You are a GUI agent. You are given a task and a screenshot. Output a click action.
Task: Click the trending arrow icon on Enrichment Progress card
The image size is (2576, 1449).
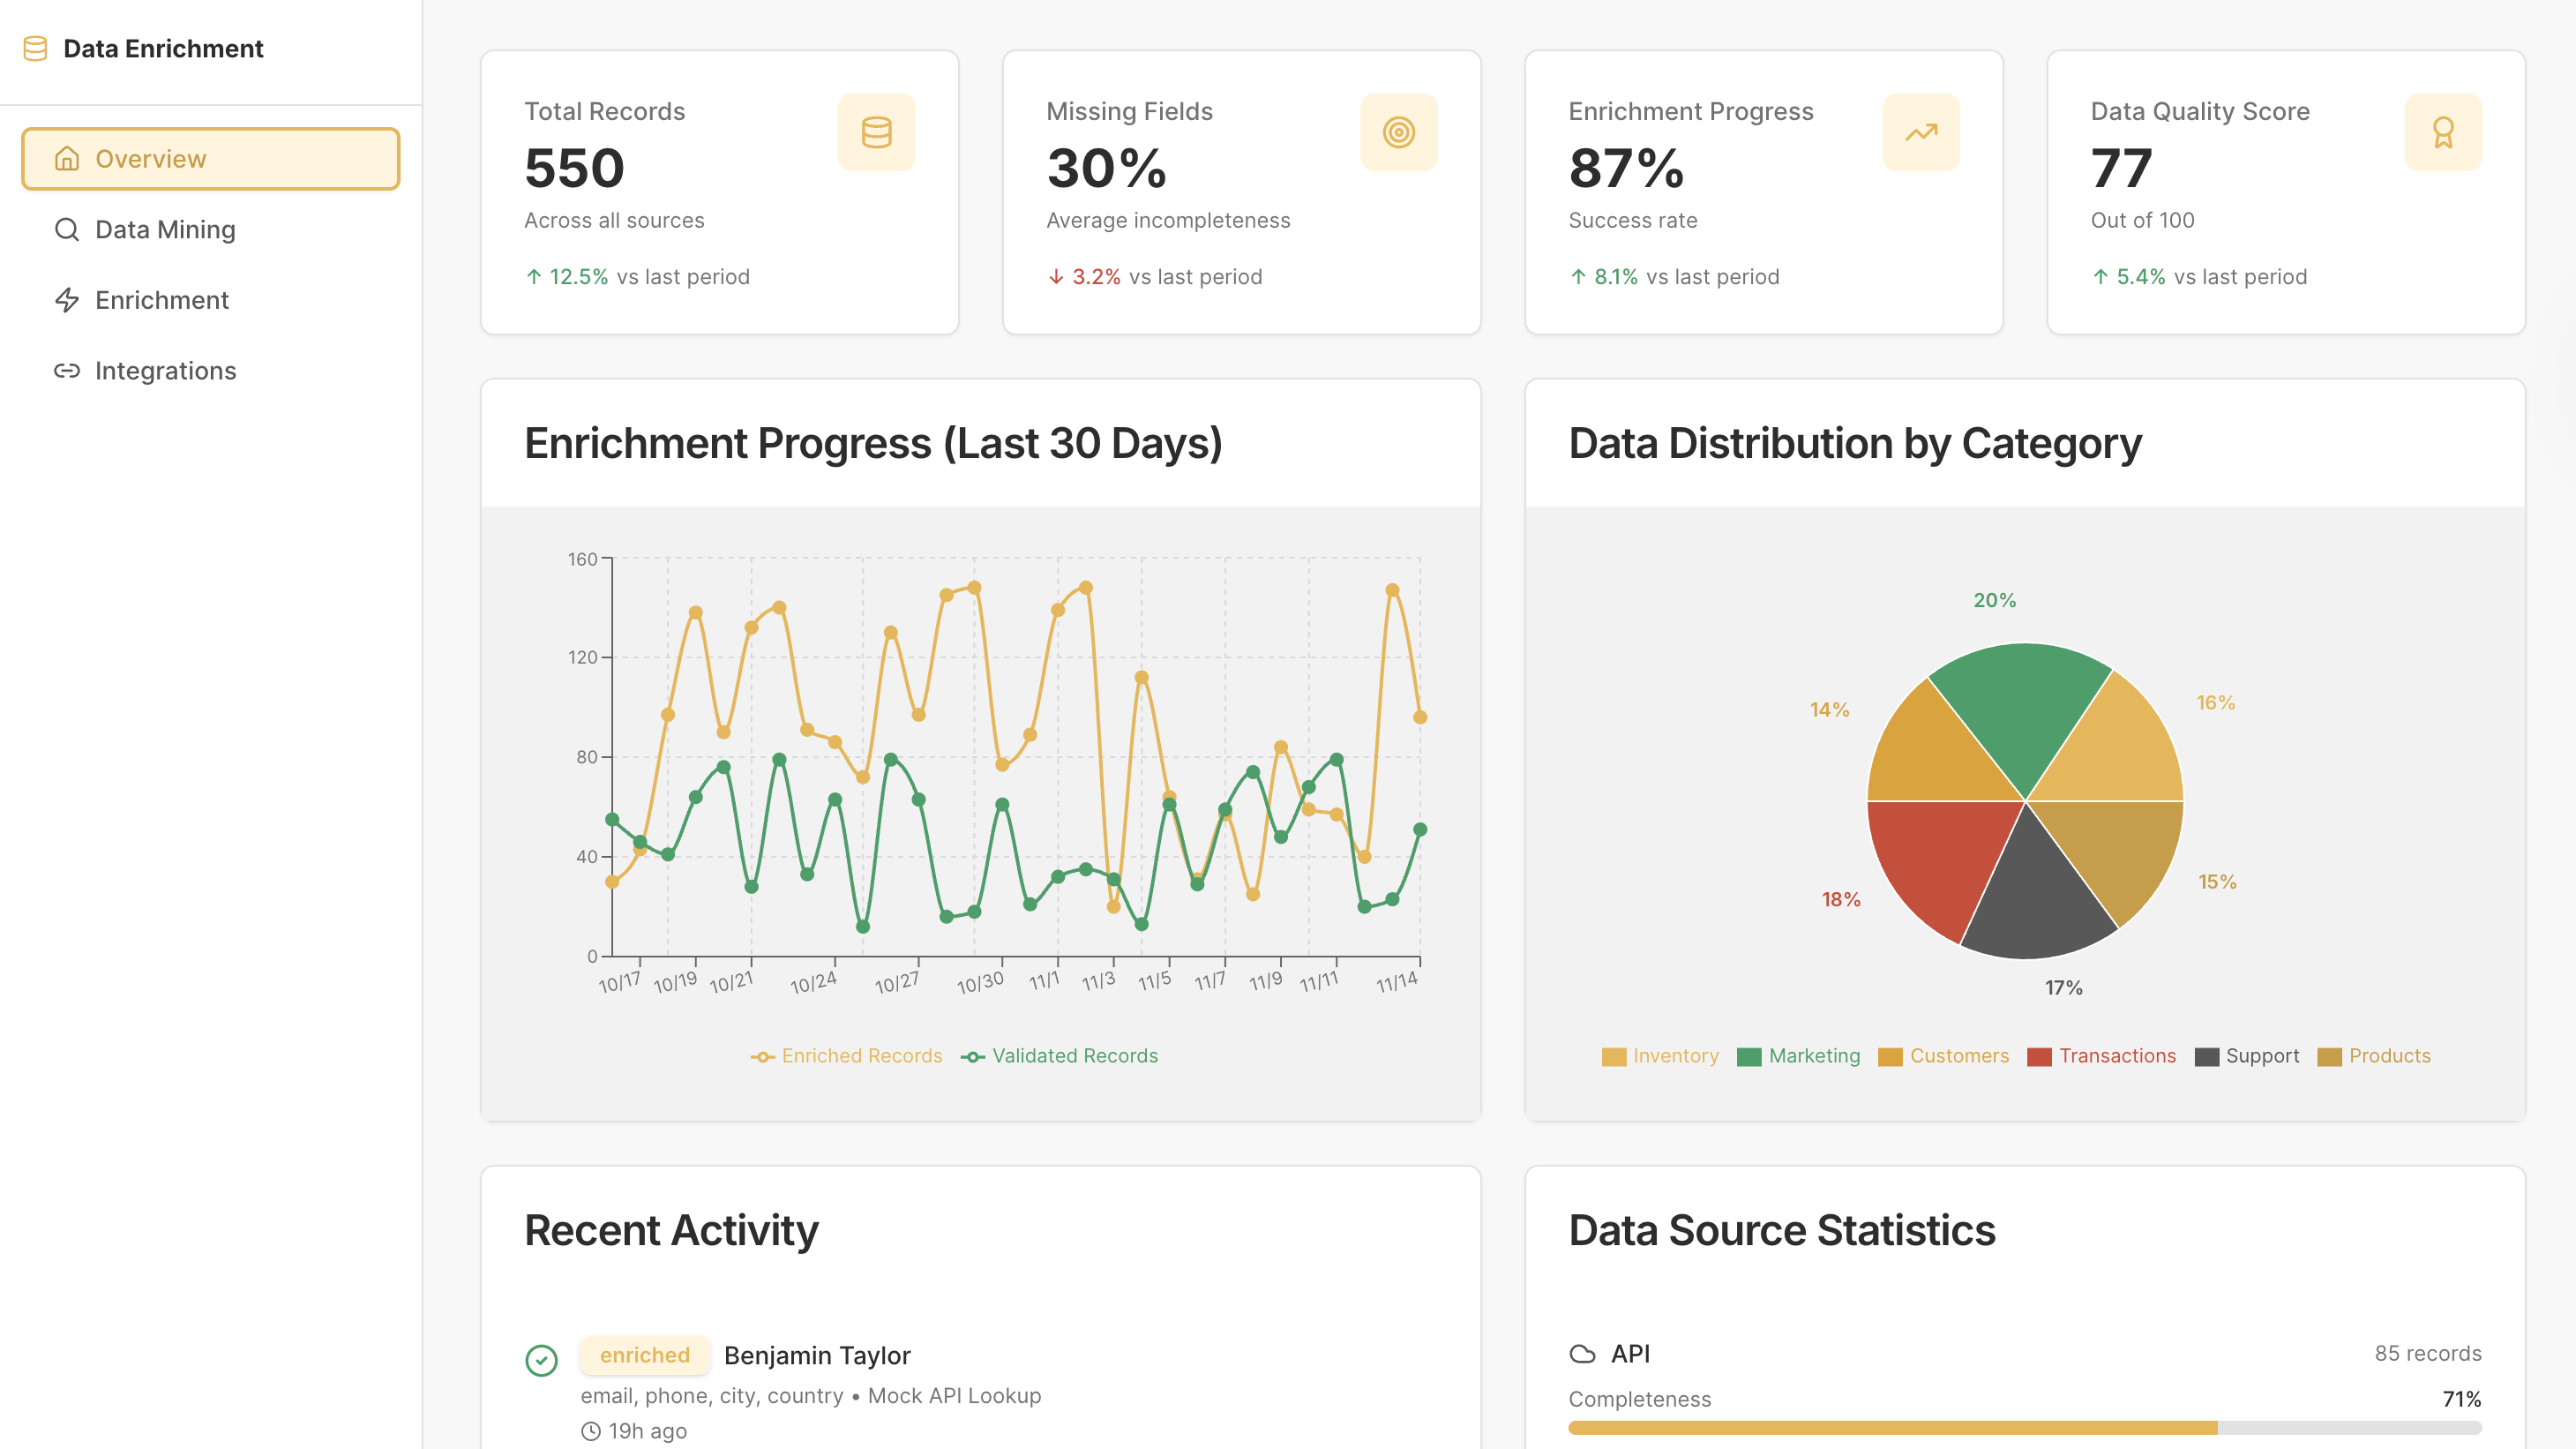click(1919, 131)
